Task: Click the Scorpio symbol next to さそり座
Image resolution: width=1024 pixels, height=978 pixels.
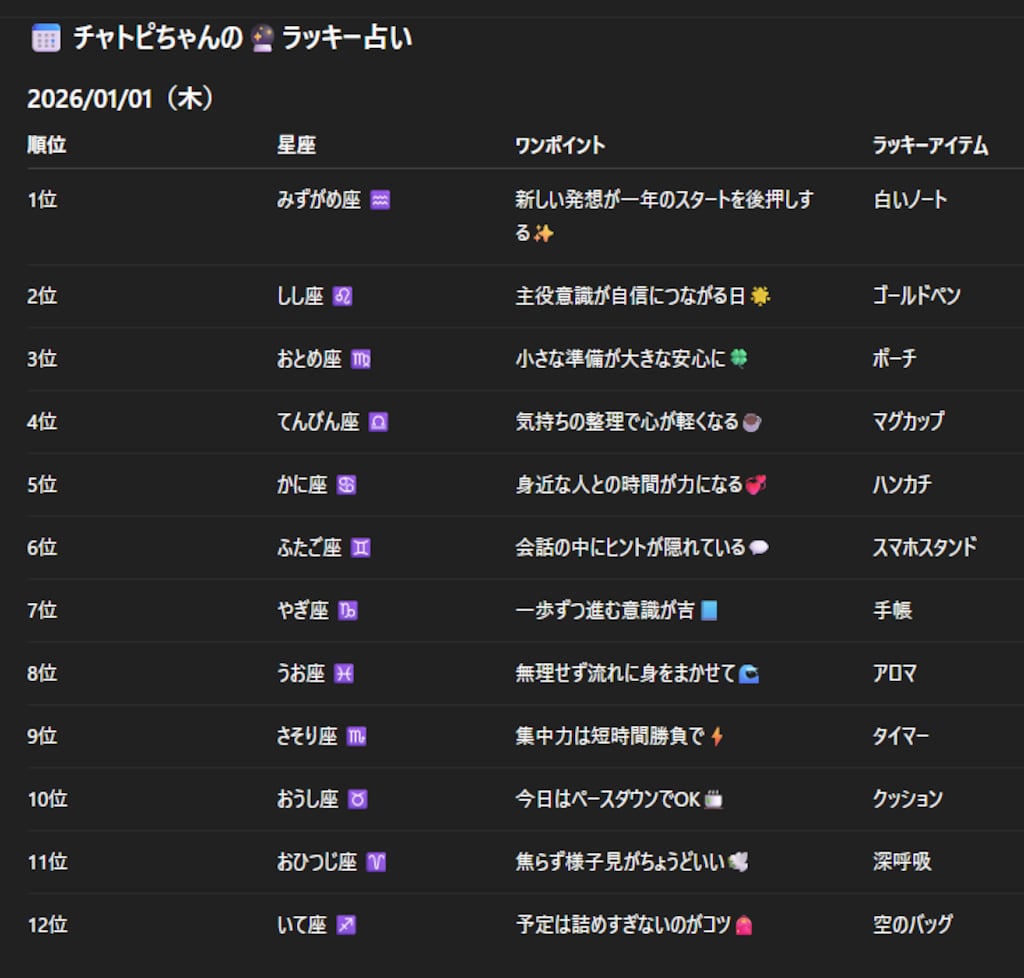Action: (356, 737)
